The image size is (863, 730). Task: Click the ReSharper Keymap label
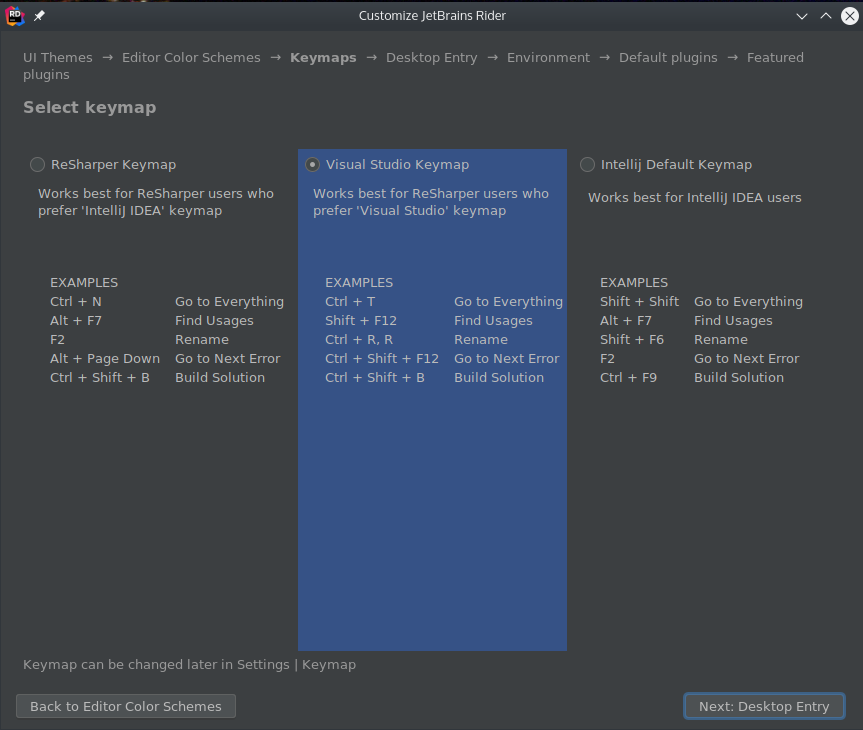113,165
